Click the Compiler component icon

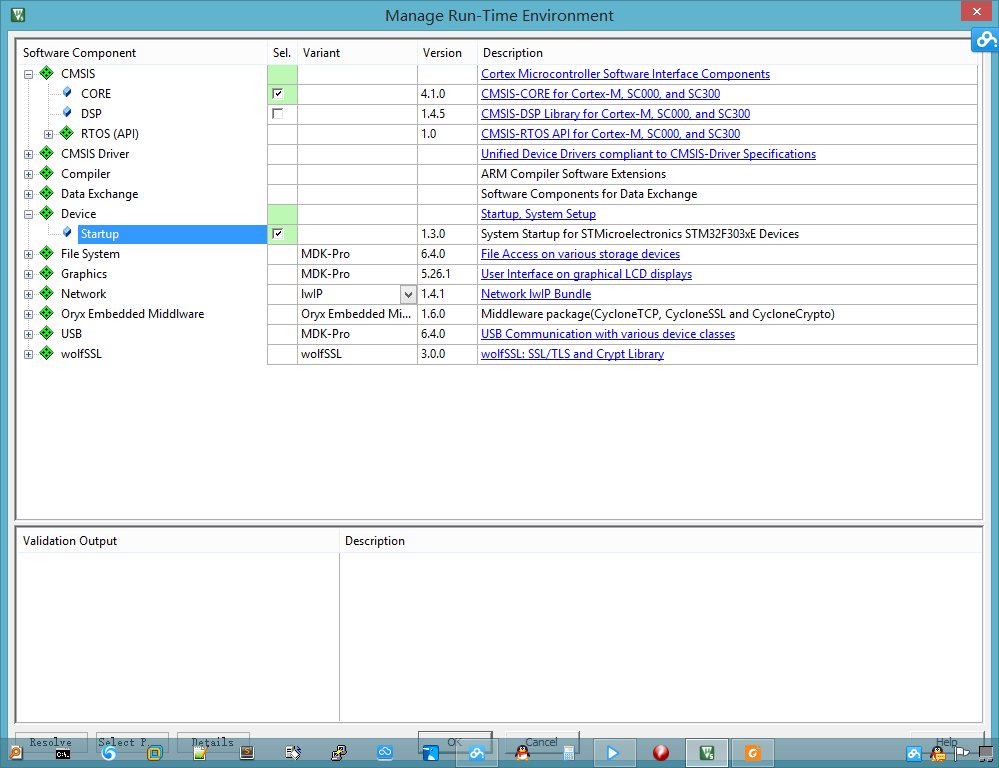[47, 173]
